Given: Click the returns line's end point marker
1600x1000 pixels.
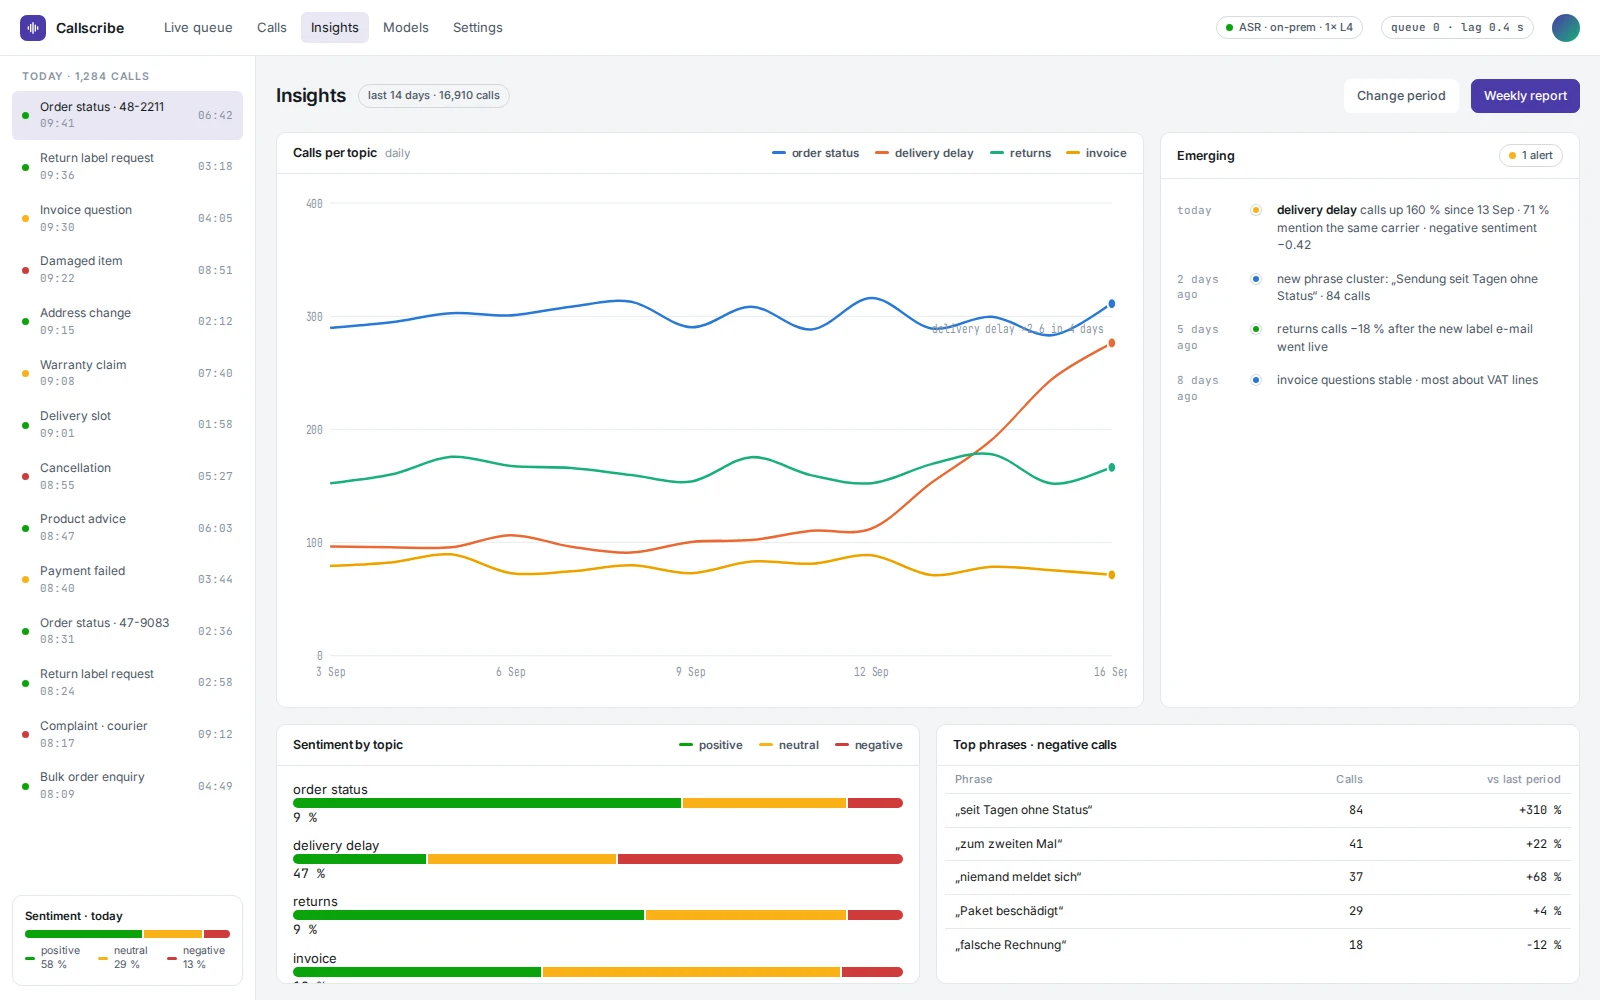Looking at the screenshot, I should tap(1111, 467).
